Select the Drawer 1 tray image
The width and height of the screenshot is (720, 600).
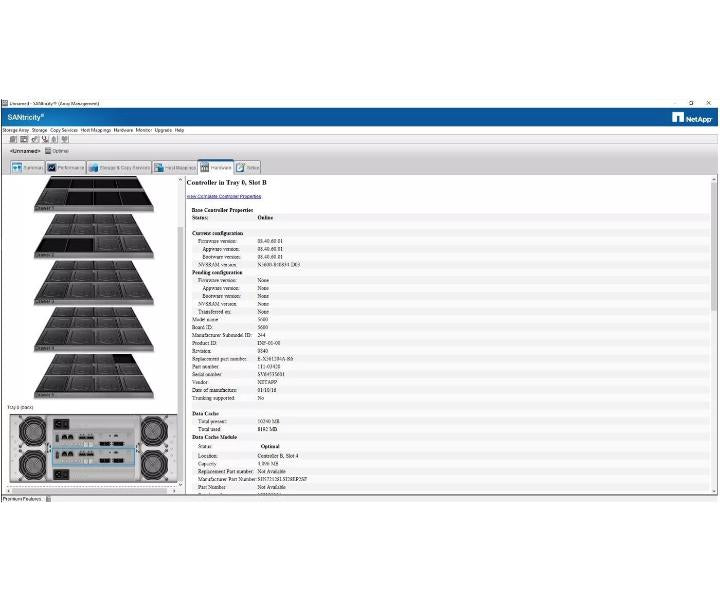click(x=94, y=194)
